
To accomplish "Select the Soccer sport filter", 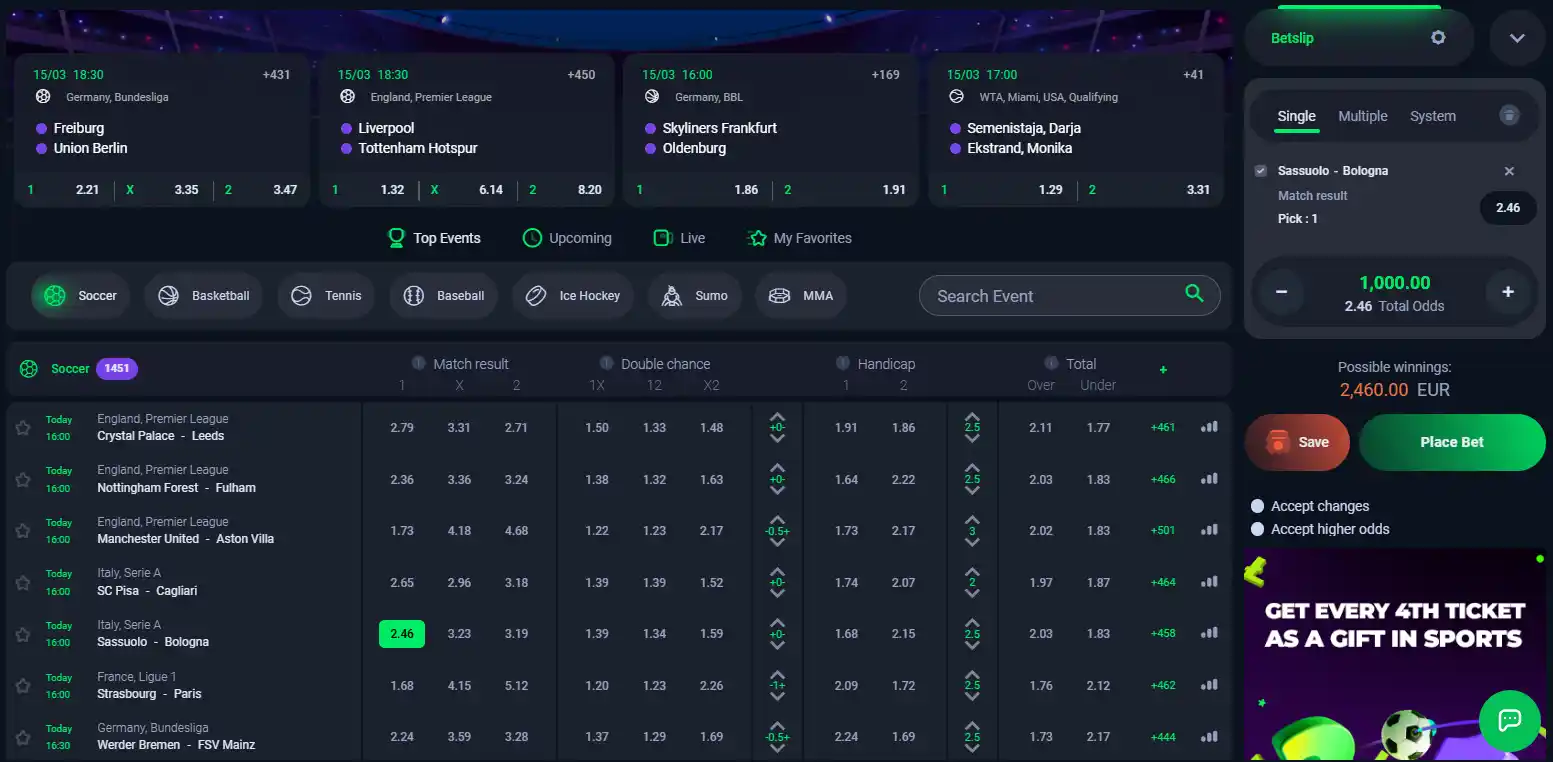I will [80, 296].
